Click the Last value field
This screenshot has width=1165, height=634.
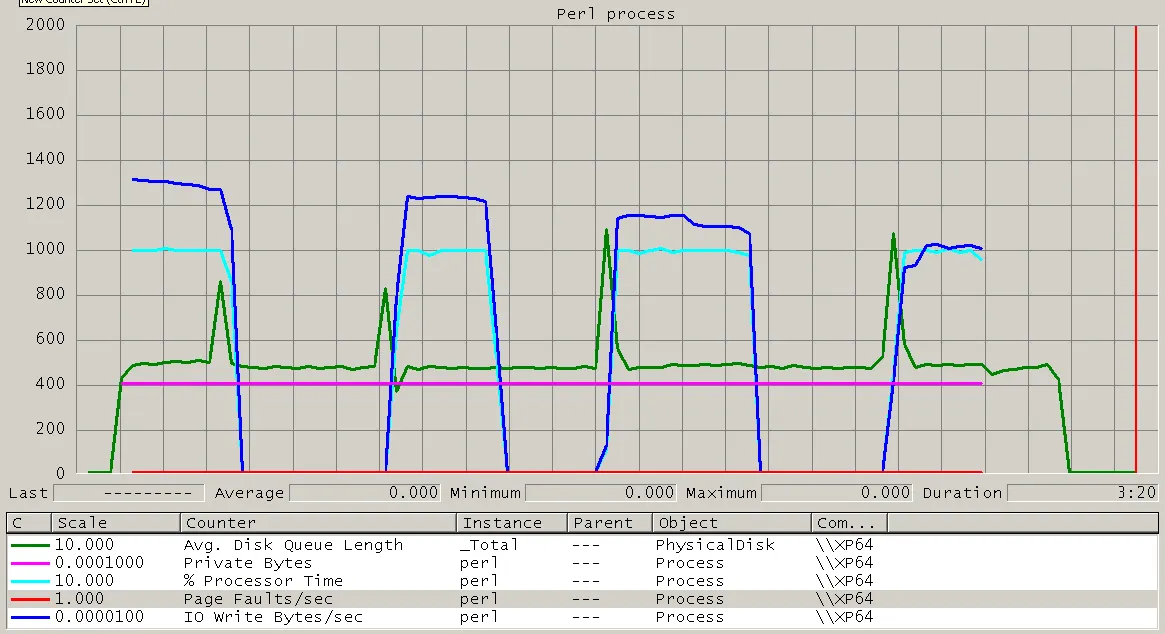(x=129, y=493)
